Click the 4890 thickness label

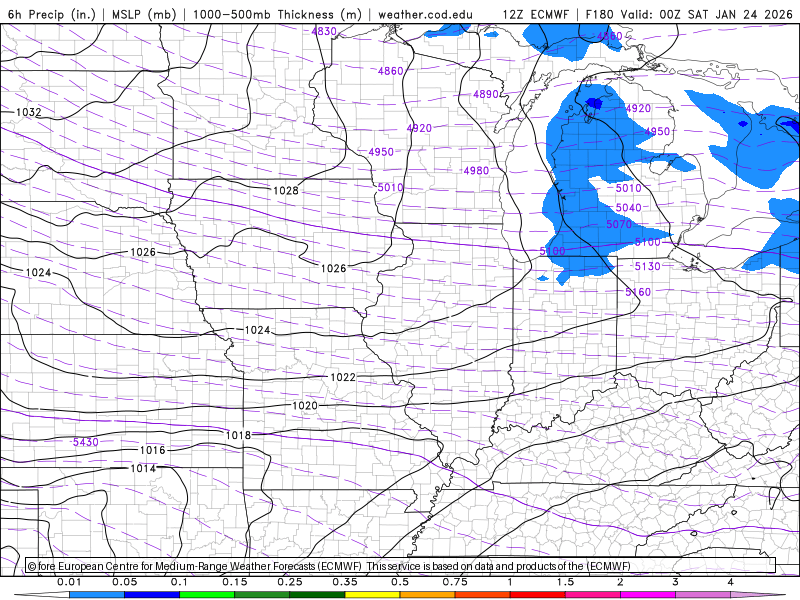486,94
